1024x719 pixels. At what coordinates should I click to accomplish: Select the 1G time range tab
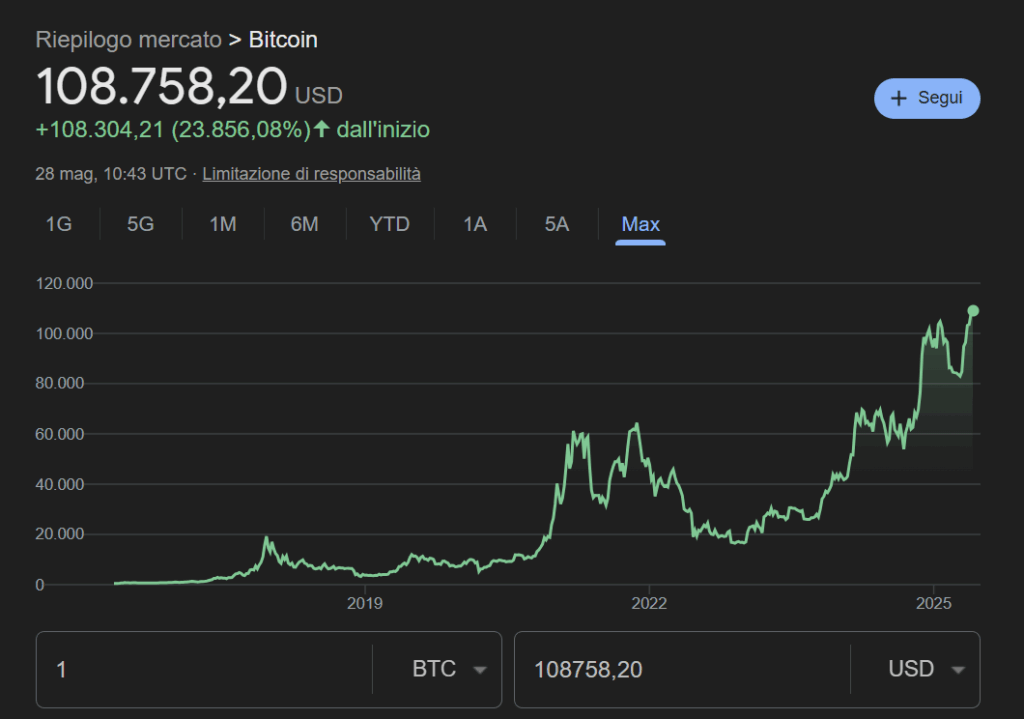point(59,224)
